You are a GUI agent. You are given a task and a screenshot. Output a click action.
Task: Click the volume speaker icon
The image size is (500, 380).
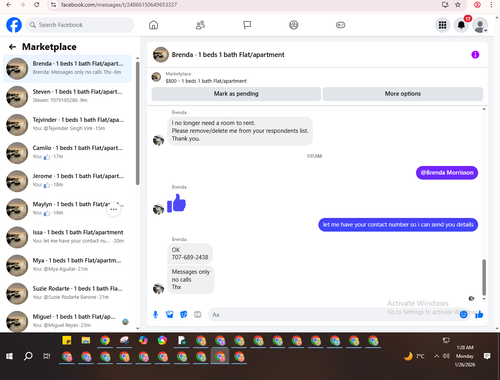[x=446, y=356]
